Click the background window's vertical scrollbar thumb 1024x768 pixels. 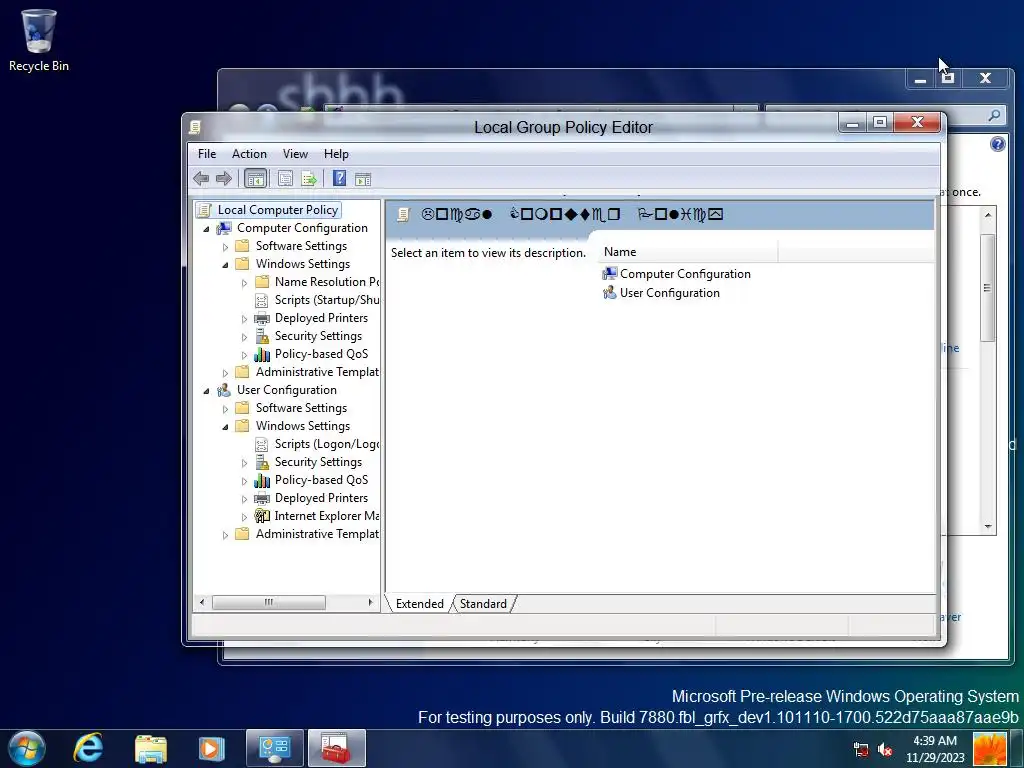click(987, 287)
